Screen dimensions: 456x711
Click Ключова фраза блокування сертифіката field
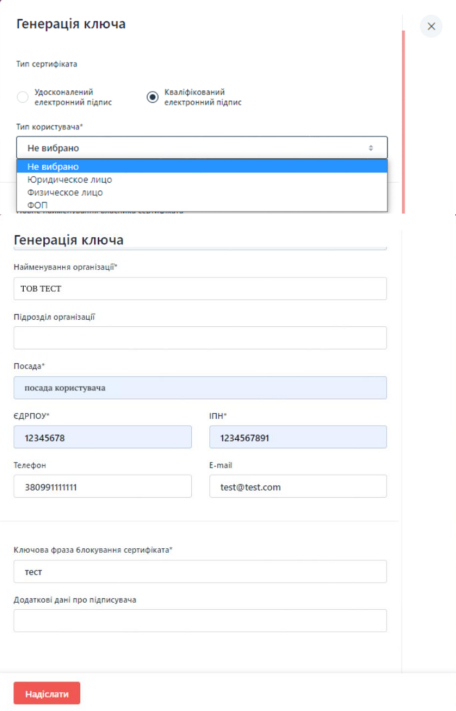pos(200,571)
